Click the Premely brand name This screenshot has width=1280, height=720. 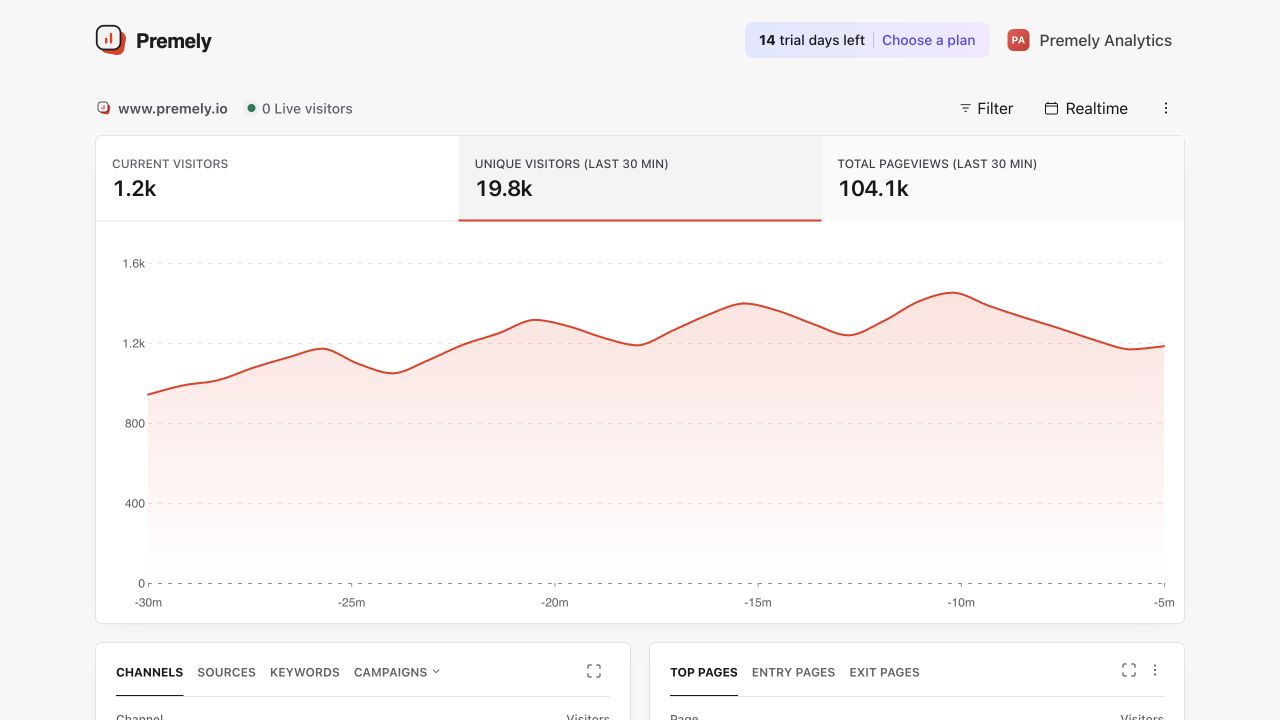click(174, 41)
